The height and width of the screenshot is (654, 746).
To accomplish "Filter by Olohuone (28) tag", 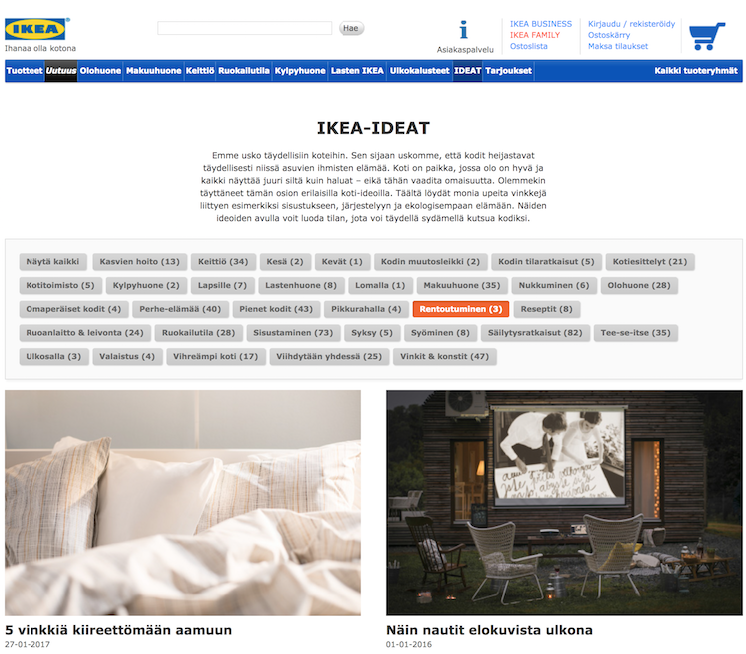I will (x=638, y=285).
